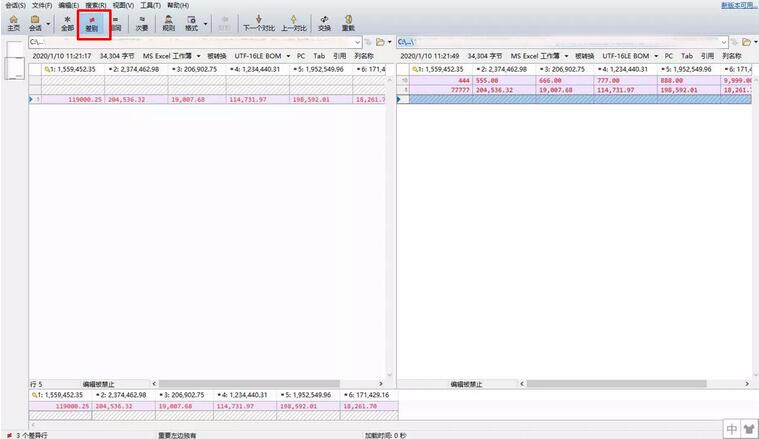Toggle the Differences (差别) filter
This screenshot has width=759, height=439.
91,22
